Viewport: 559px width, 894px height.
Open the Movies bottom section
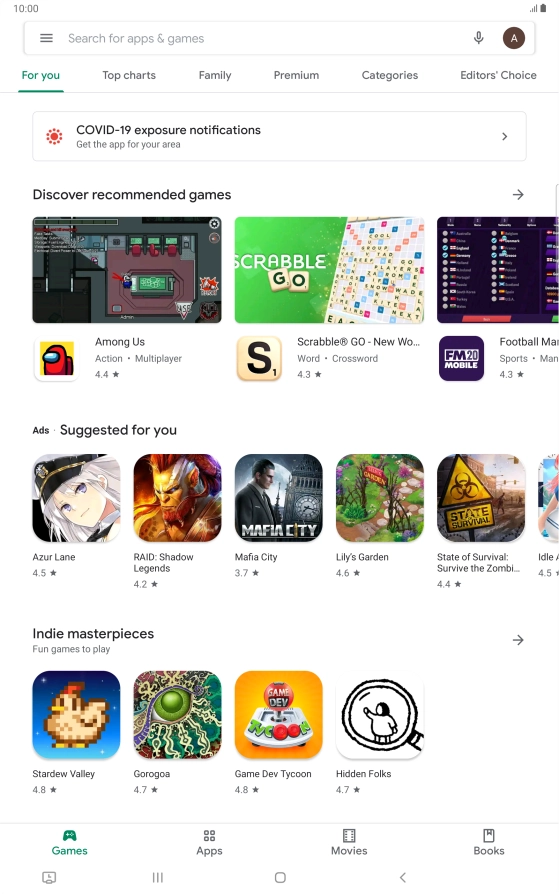tap(349, 843)
